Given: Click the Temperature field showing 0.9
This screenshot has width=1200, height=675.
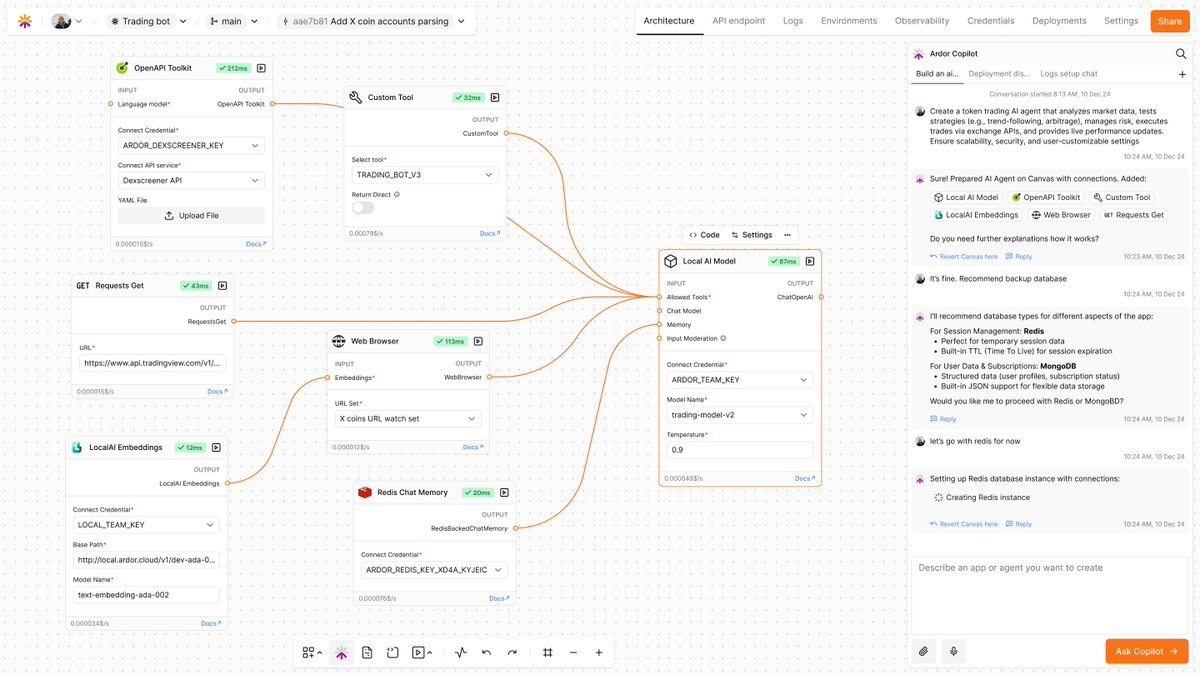Looking at the screenshot, I should pos(740,450).
